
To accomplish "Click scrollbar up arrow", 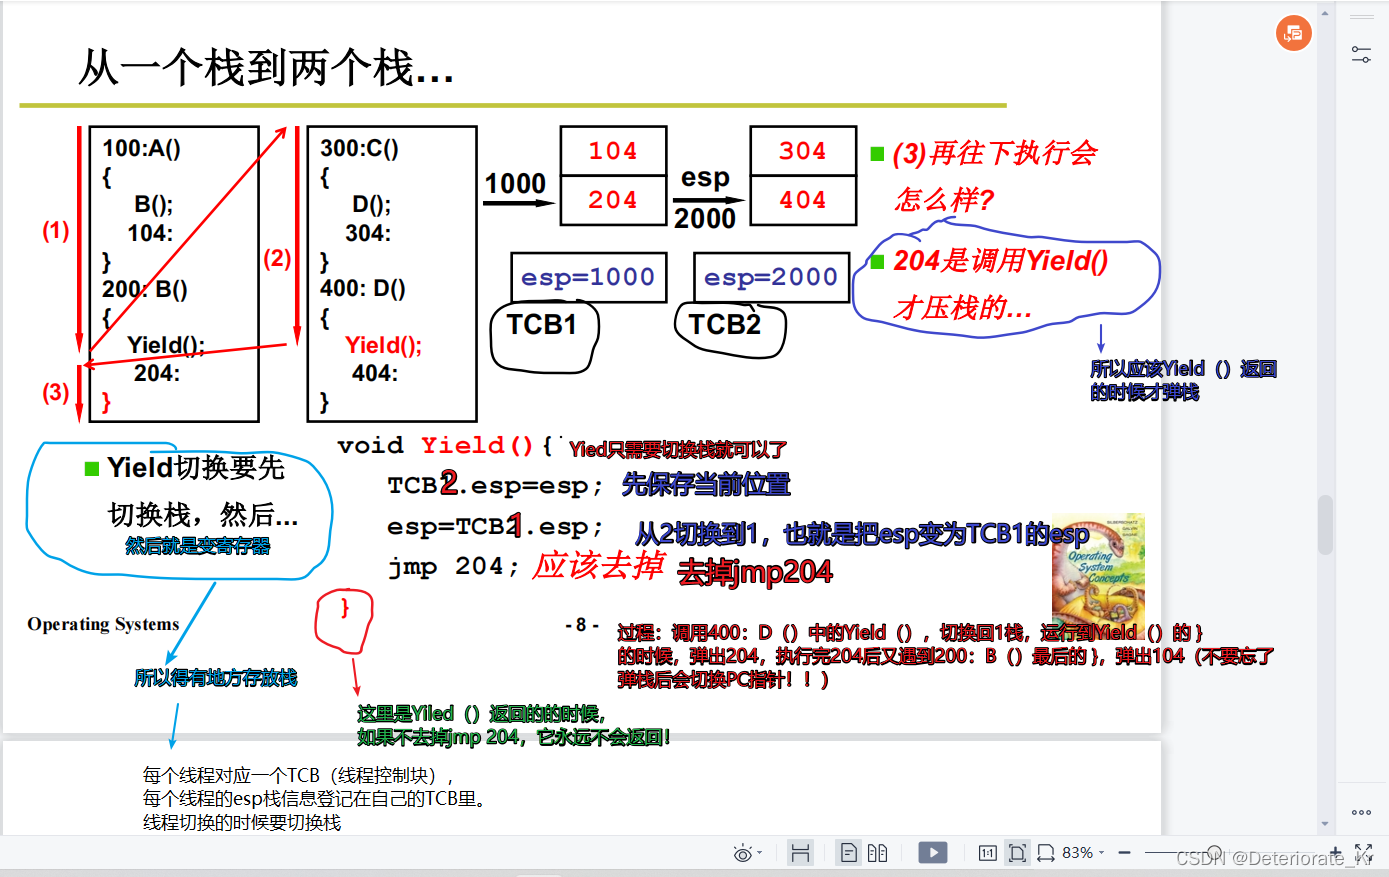I will pyautogui.click(x=1325, y=14).
